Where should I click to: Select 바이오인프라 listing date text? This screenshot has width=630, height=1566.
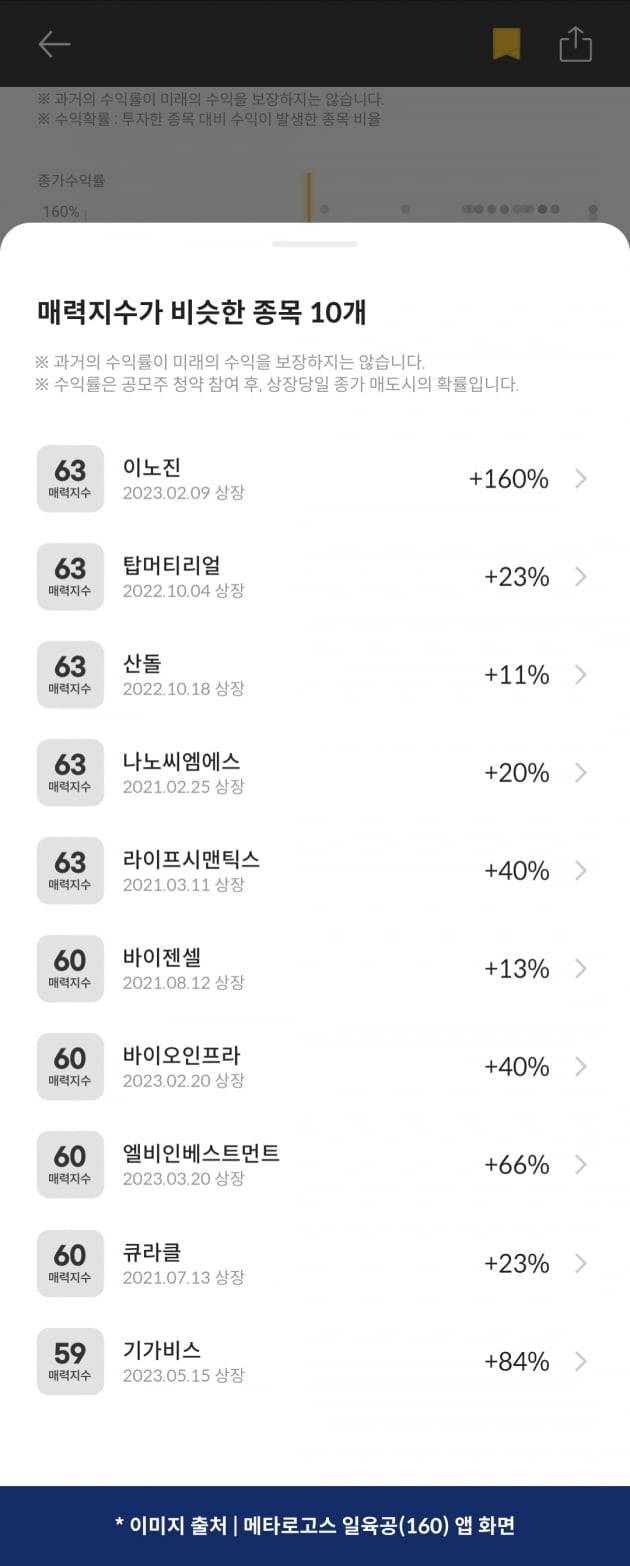click(183, 1081)
